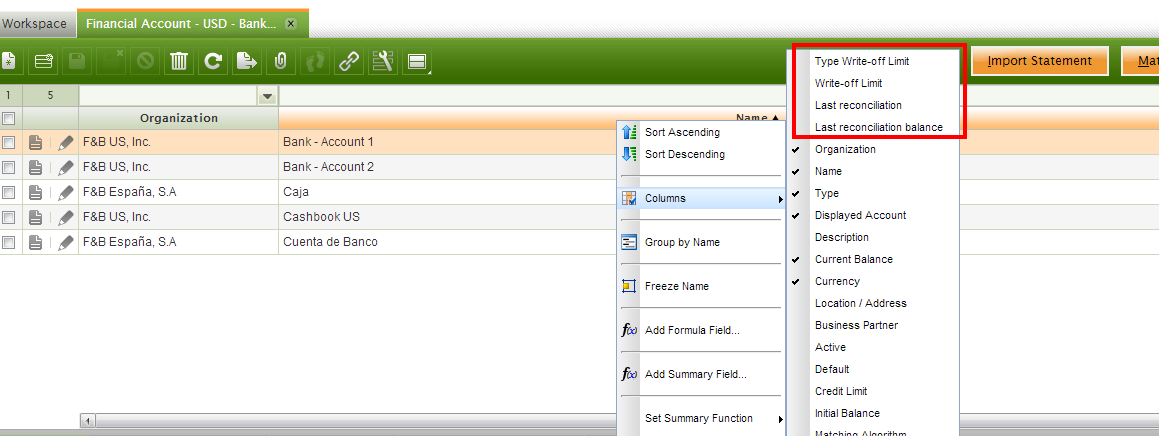Show the Write-off Limit column
The width and height of the screenshot is (1159, 436).
872,84
